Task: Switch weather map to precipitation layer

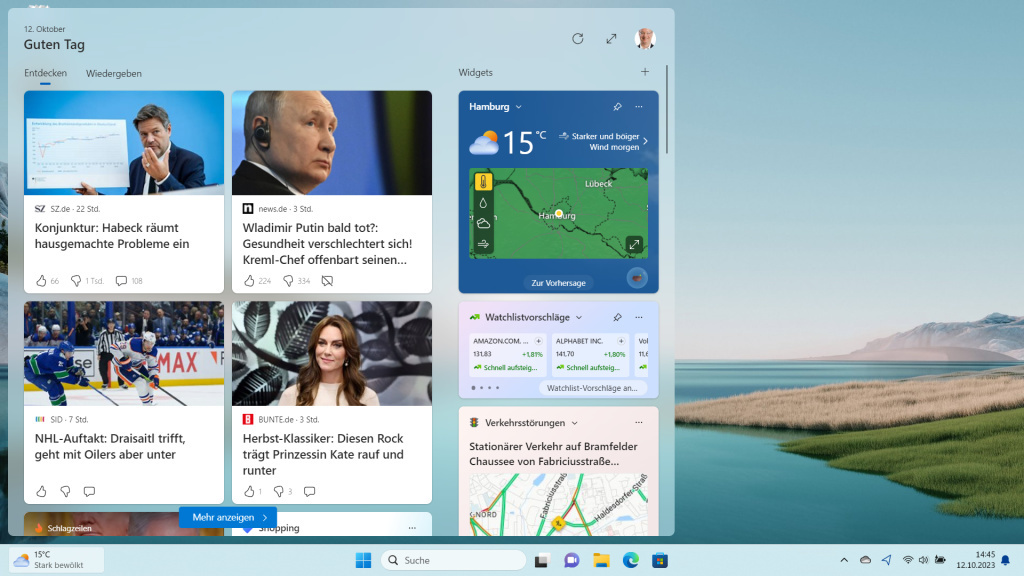Action: point(483,203)
